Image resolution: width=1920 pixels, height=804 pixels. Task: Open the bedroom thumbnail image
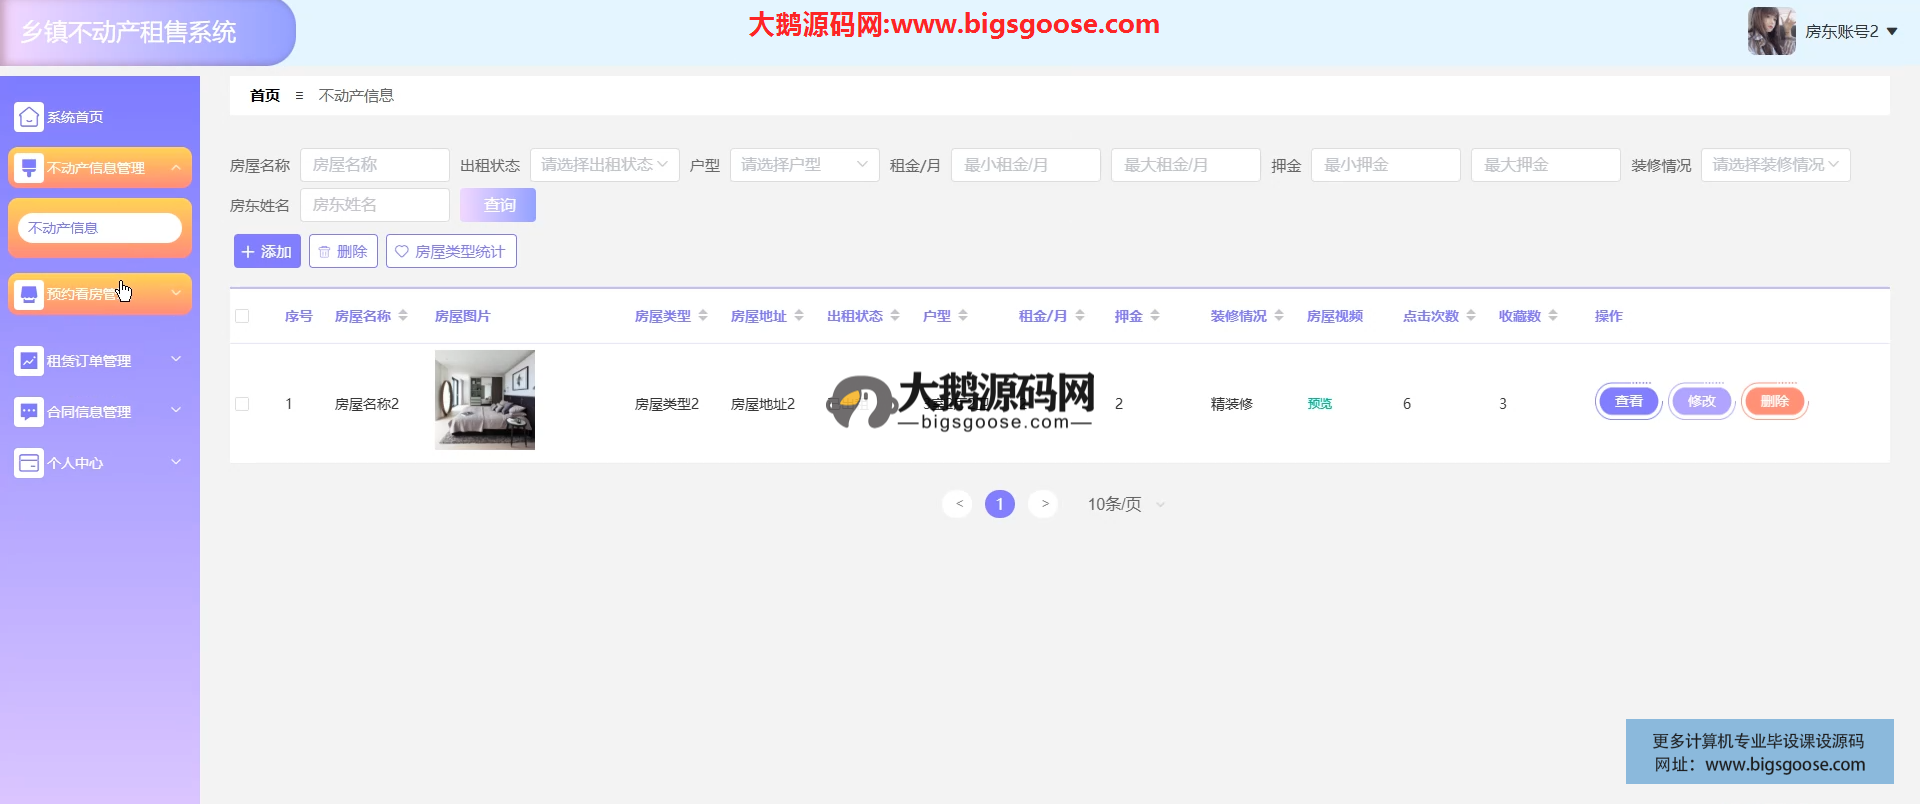[485, 400]
